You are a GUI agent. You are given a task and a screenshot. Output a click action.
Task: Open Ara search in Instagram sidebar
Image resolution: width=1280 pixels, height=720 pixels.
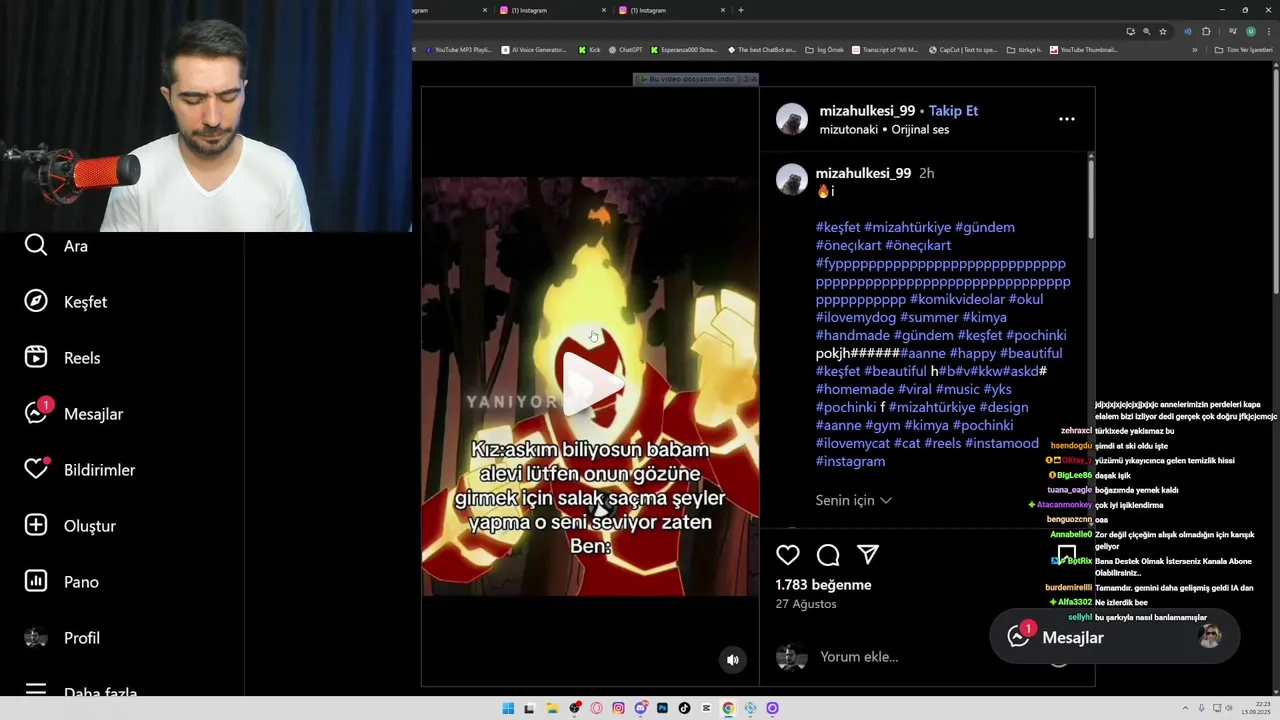(57, 246)
